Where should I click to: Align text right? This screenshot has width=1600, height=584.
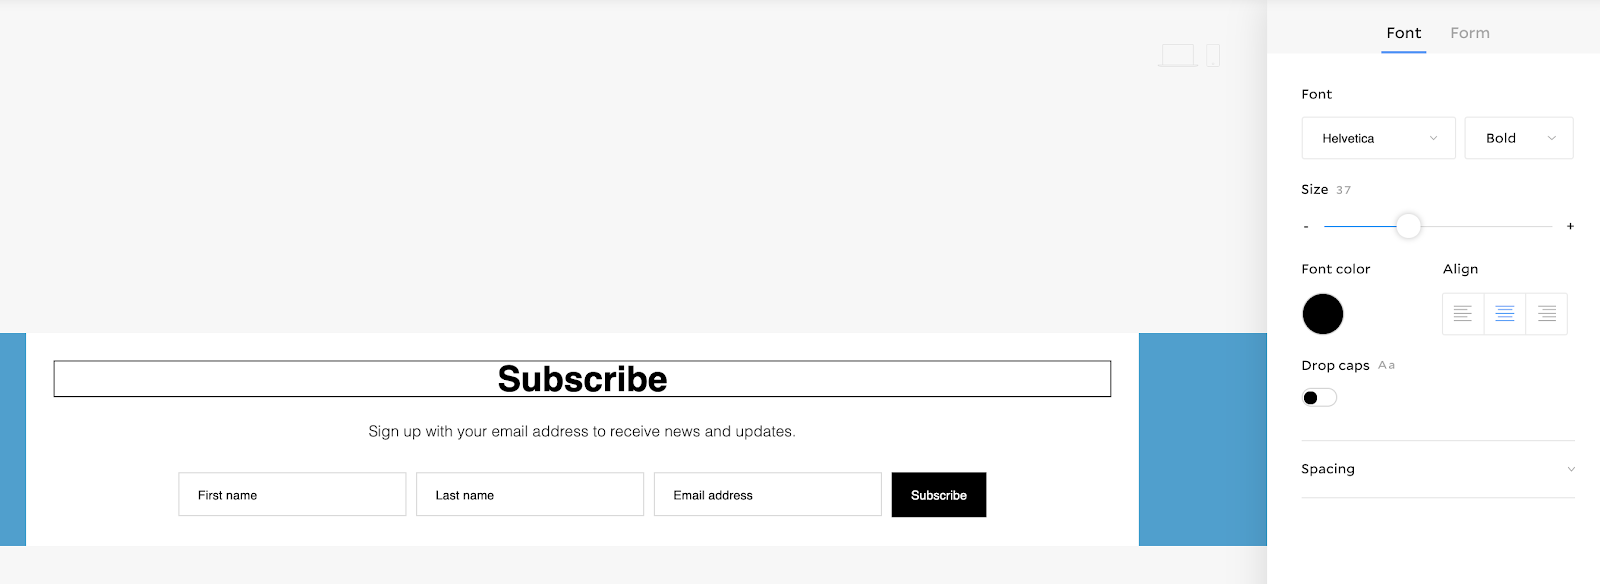point(1547,314)
